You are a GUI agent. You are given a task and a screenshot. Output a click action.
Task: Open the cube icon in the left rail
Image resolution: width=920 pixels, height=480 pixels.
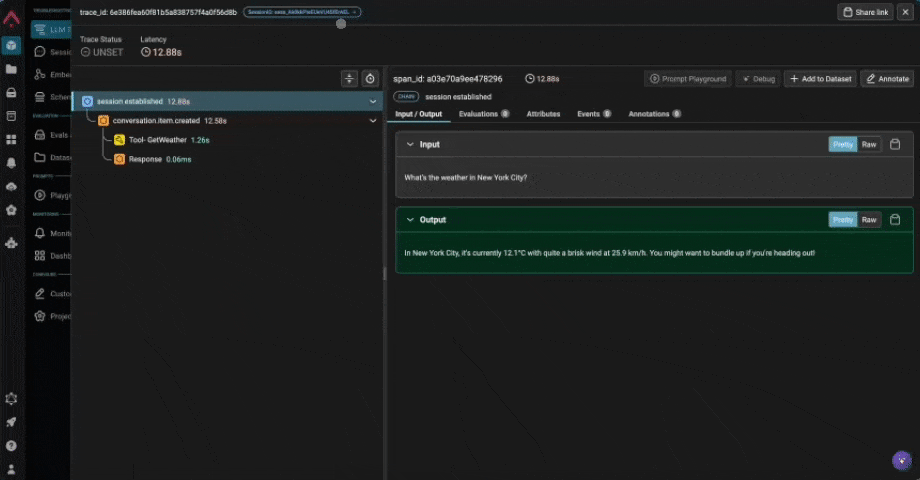point(11,45)
